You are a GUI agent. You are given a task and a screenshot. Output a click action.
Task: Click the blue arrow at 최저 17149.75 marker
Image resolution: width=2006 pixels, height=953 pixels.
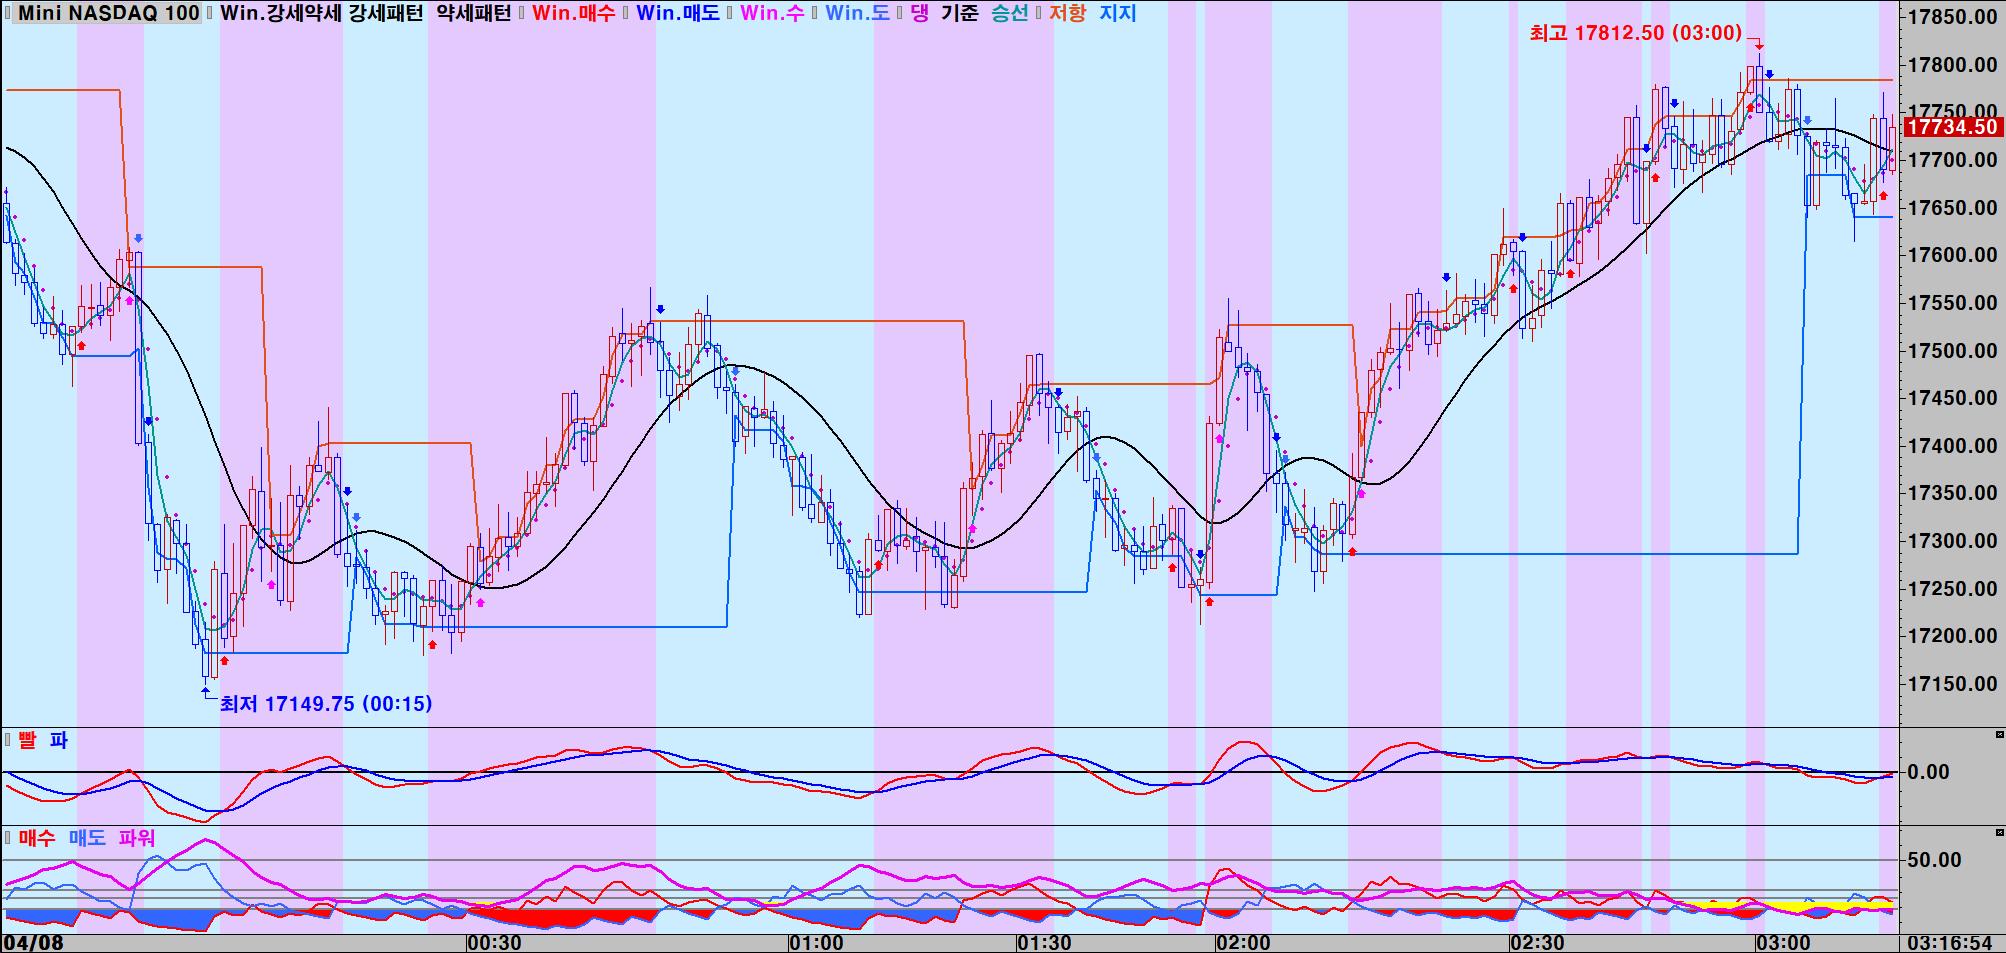click(206, 687)
